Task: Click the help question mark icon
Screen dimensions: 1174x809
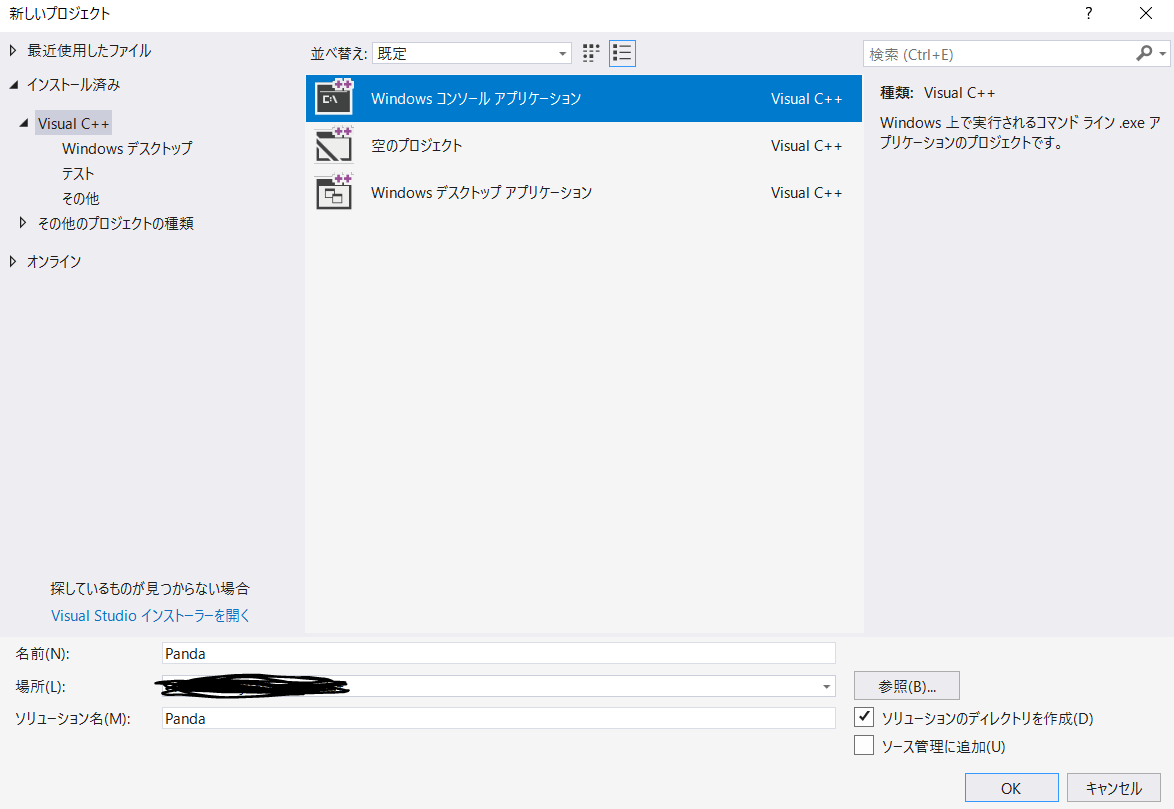Action: click(1090, 14)
